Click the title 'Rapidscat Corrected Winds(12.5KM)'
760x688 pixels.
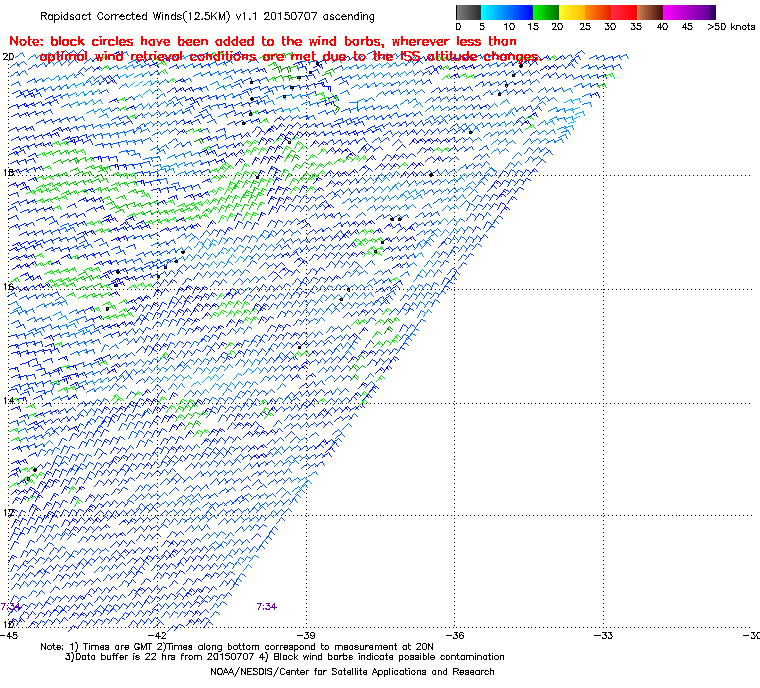(135, 16)
